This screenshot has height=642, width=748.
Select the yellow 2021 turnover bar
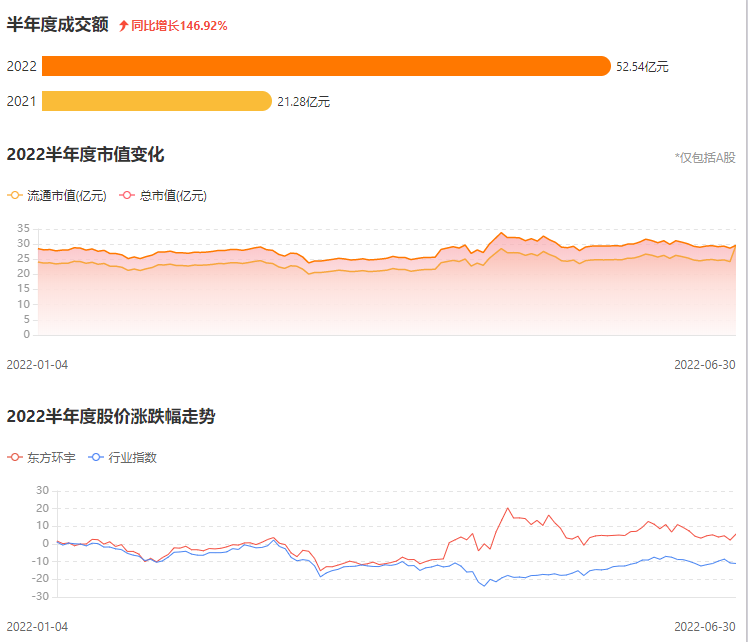click(x=156, y=101)
